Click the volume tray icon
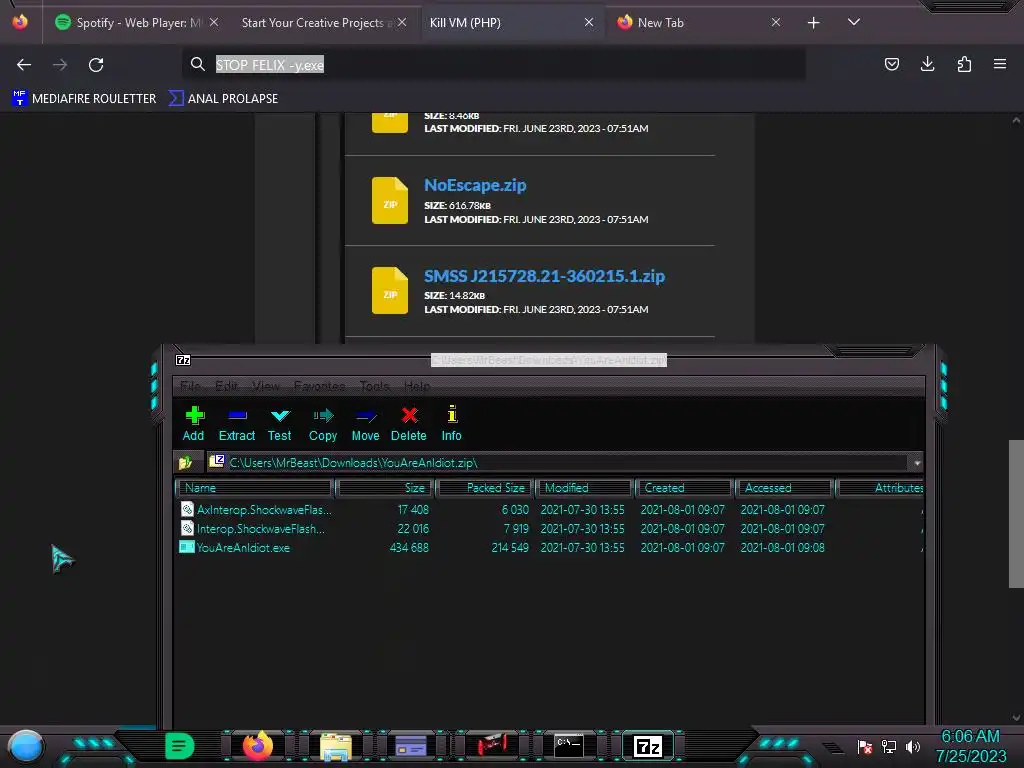The image size is (1024, 768). coord(913,746)
